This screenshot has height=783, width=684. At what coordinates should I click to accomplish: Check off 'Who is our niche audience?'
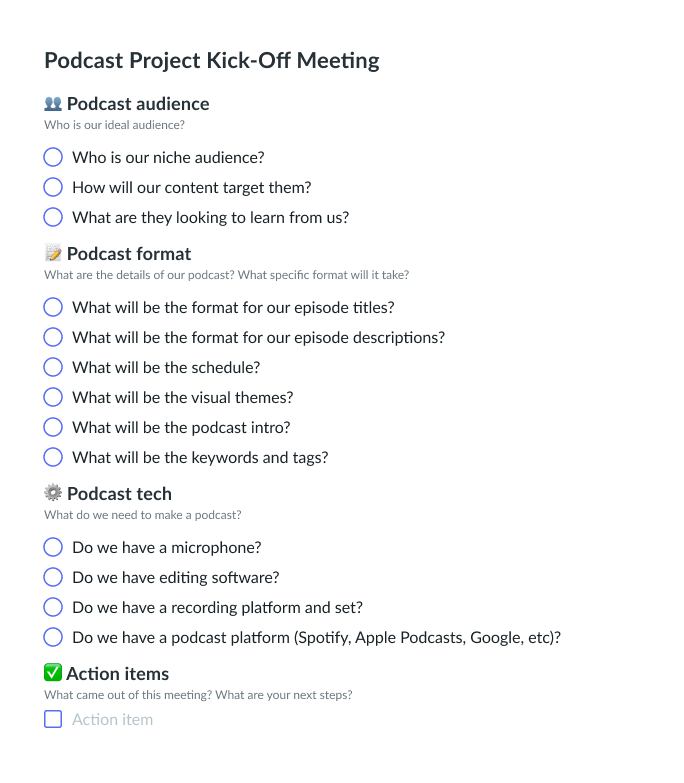click(53, 158)
